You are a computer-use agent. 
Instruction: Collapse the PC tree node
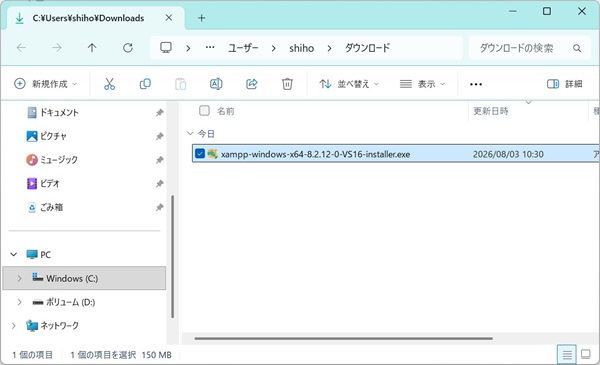[14, 254]
